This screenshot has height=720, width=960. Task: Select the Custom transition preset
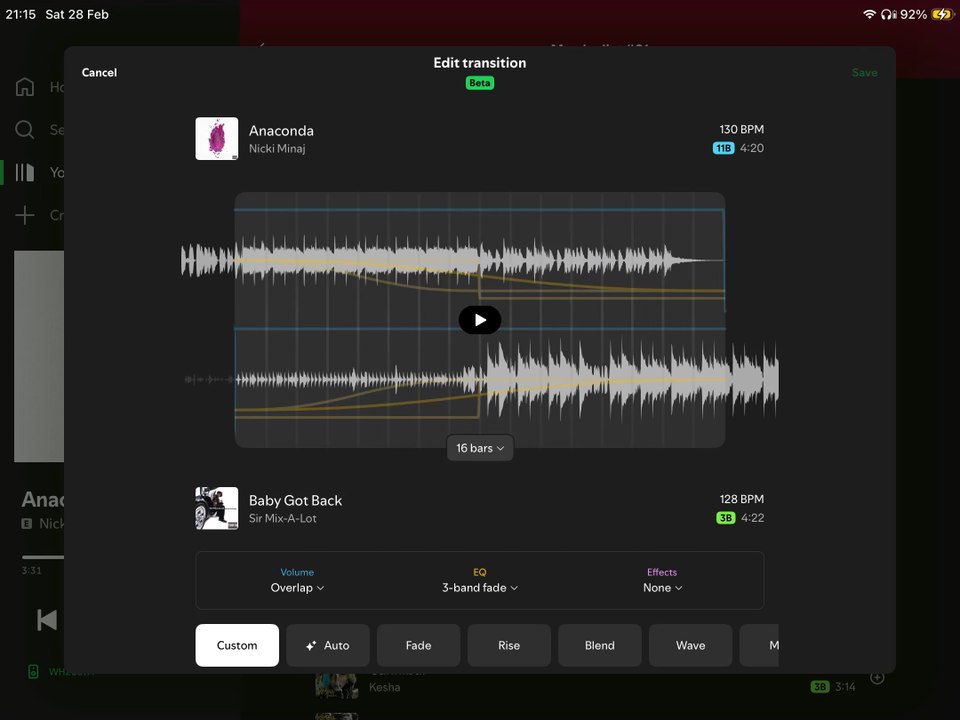(237, 645)
